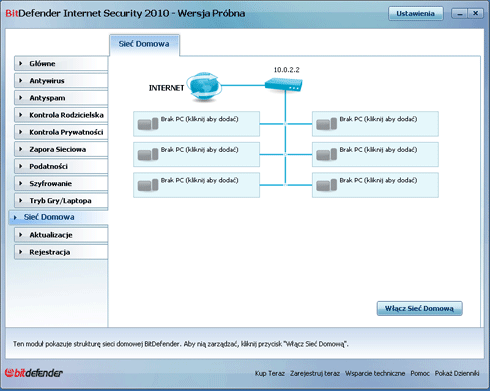This screenshot has height=391, width=490.
Task: Expand arrow next to Zapora Sieciowa
Action: tap(21, 149)
